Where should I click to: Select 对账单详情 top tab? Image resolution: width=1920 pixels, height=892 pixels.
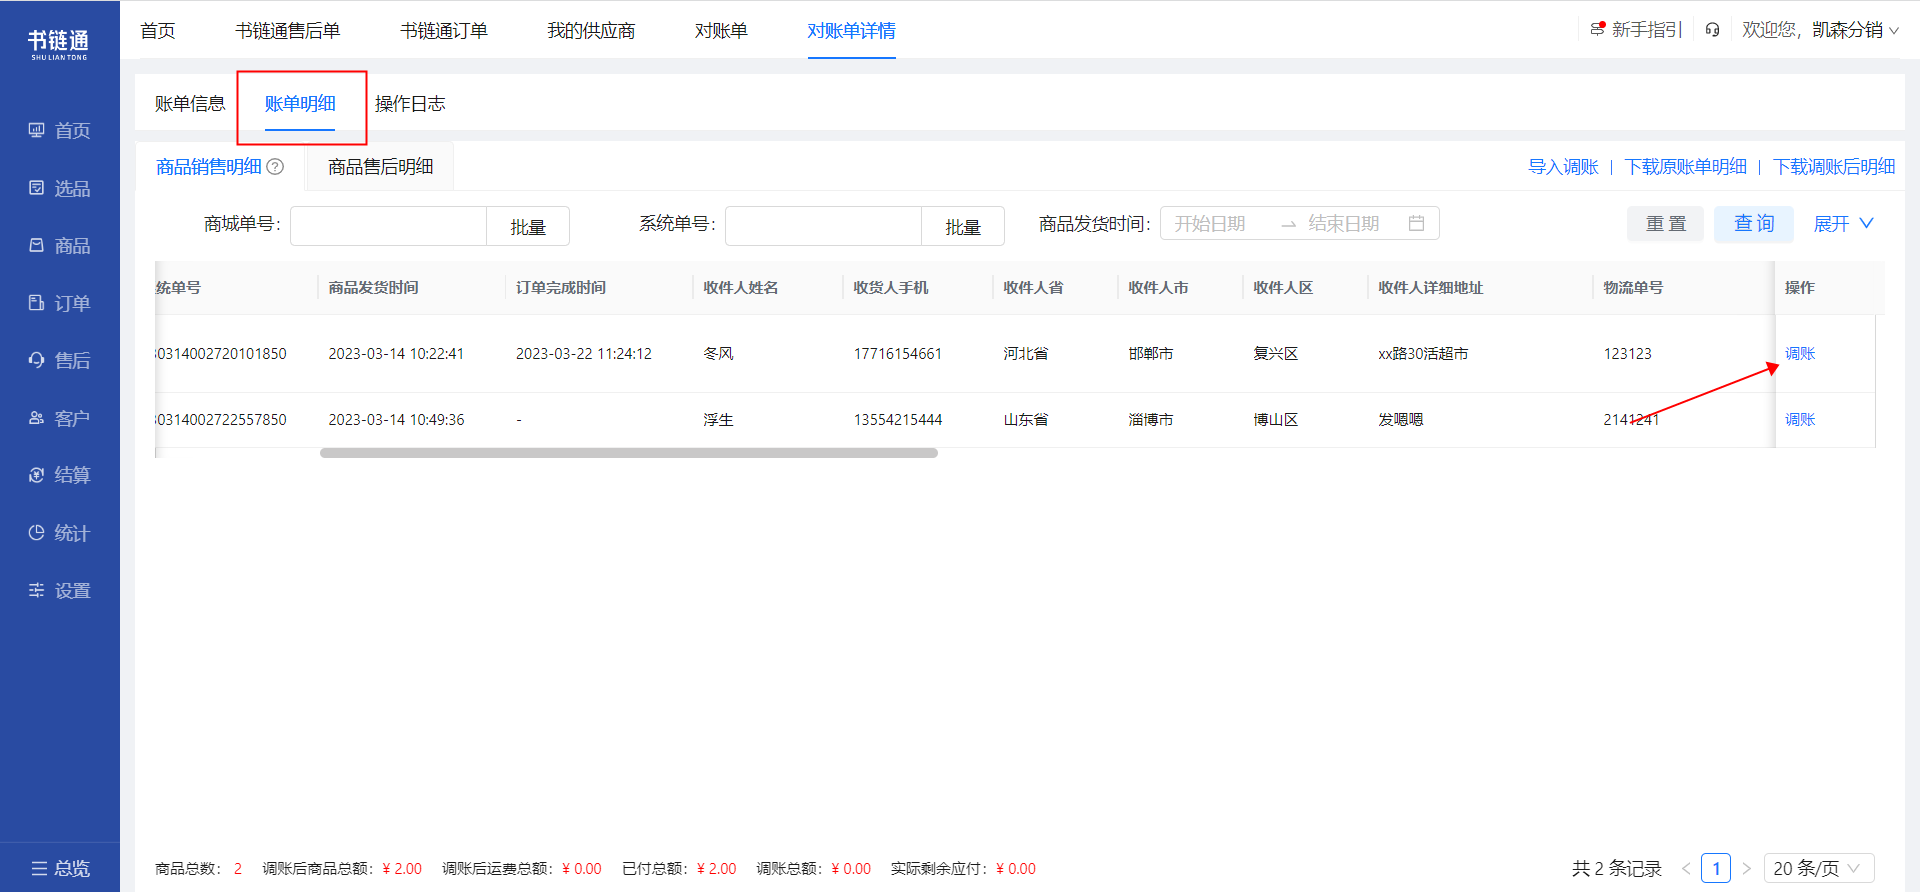pyautogui.click(x=852, y=31)
